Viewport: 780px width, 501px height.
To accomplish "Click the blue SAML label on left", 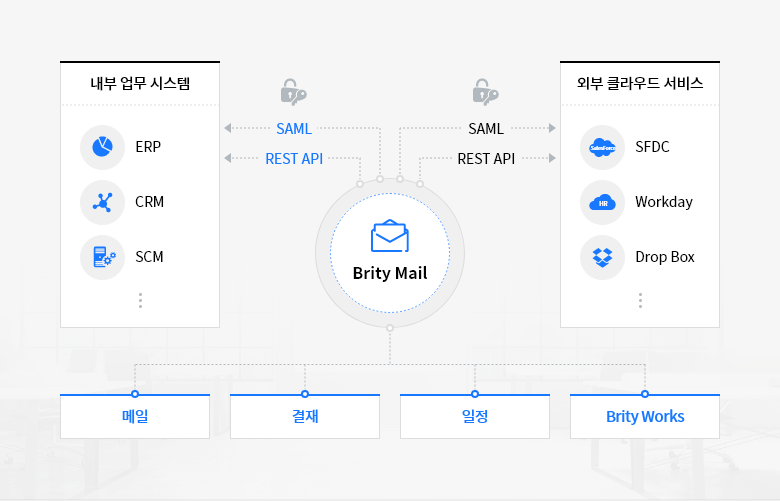I will pos(294,128).
